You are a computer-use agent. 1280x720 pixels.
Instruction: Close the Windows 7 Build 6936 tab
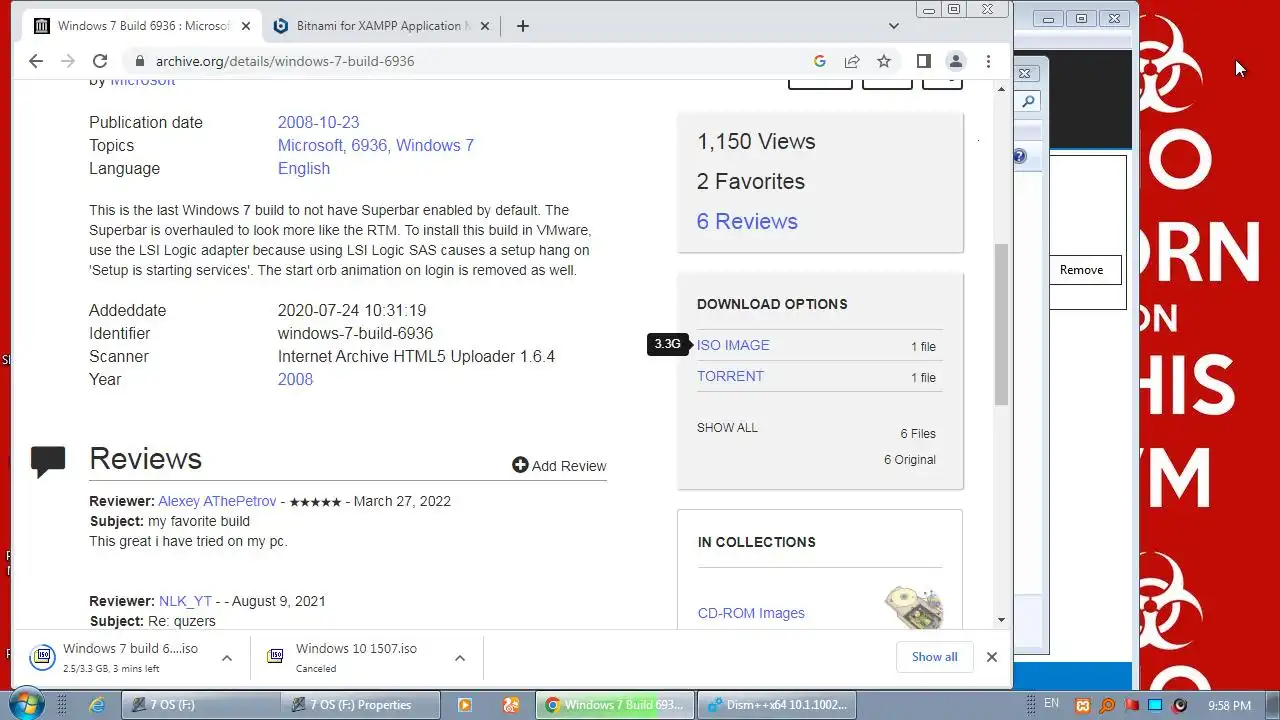[x=245, y=26]
